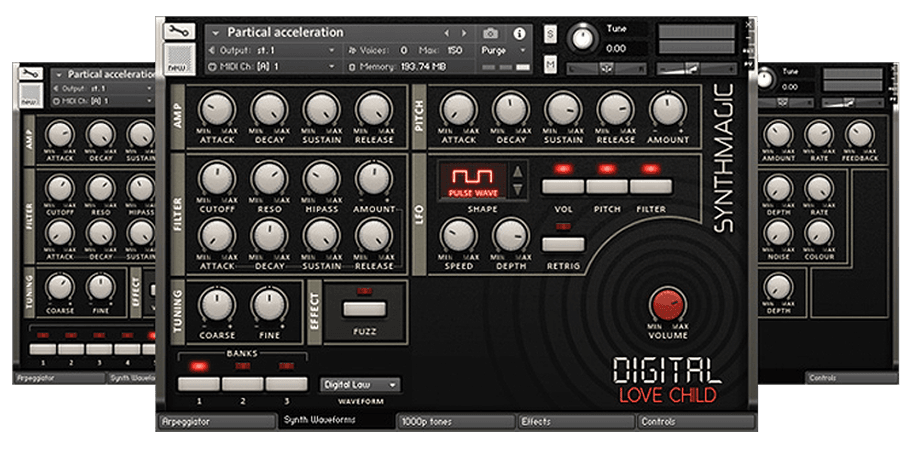Switch to the Arpeggiator tab
Screen dimensions: 911x450
(x=217, y=422)
